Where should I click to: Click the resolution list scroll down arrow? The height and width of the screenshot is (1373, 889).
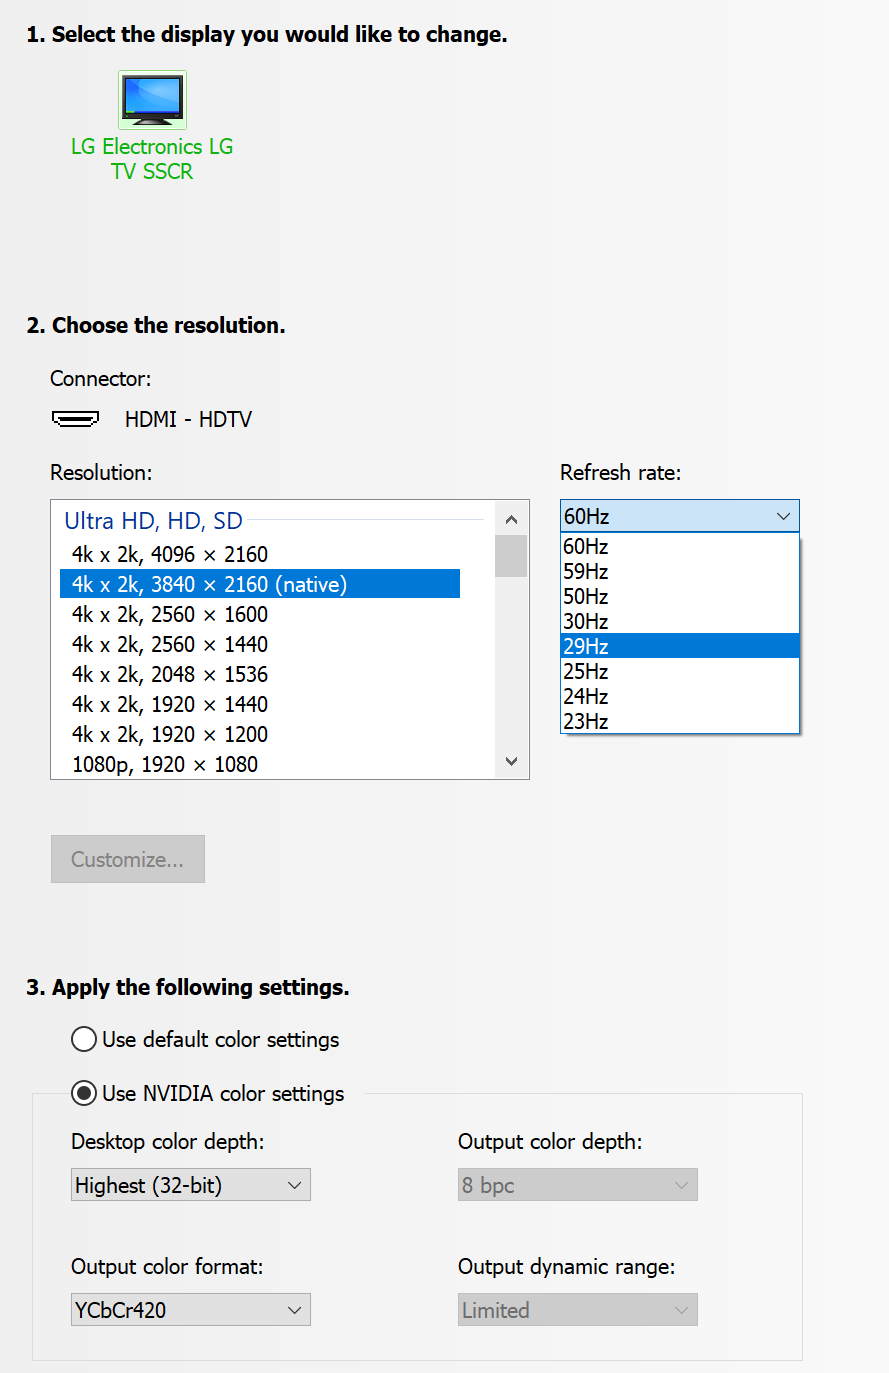[x=511, y=761]
